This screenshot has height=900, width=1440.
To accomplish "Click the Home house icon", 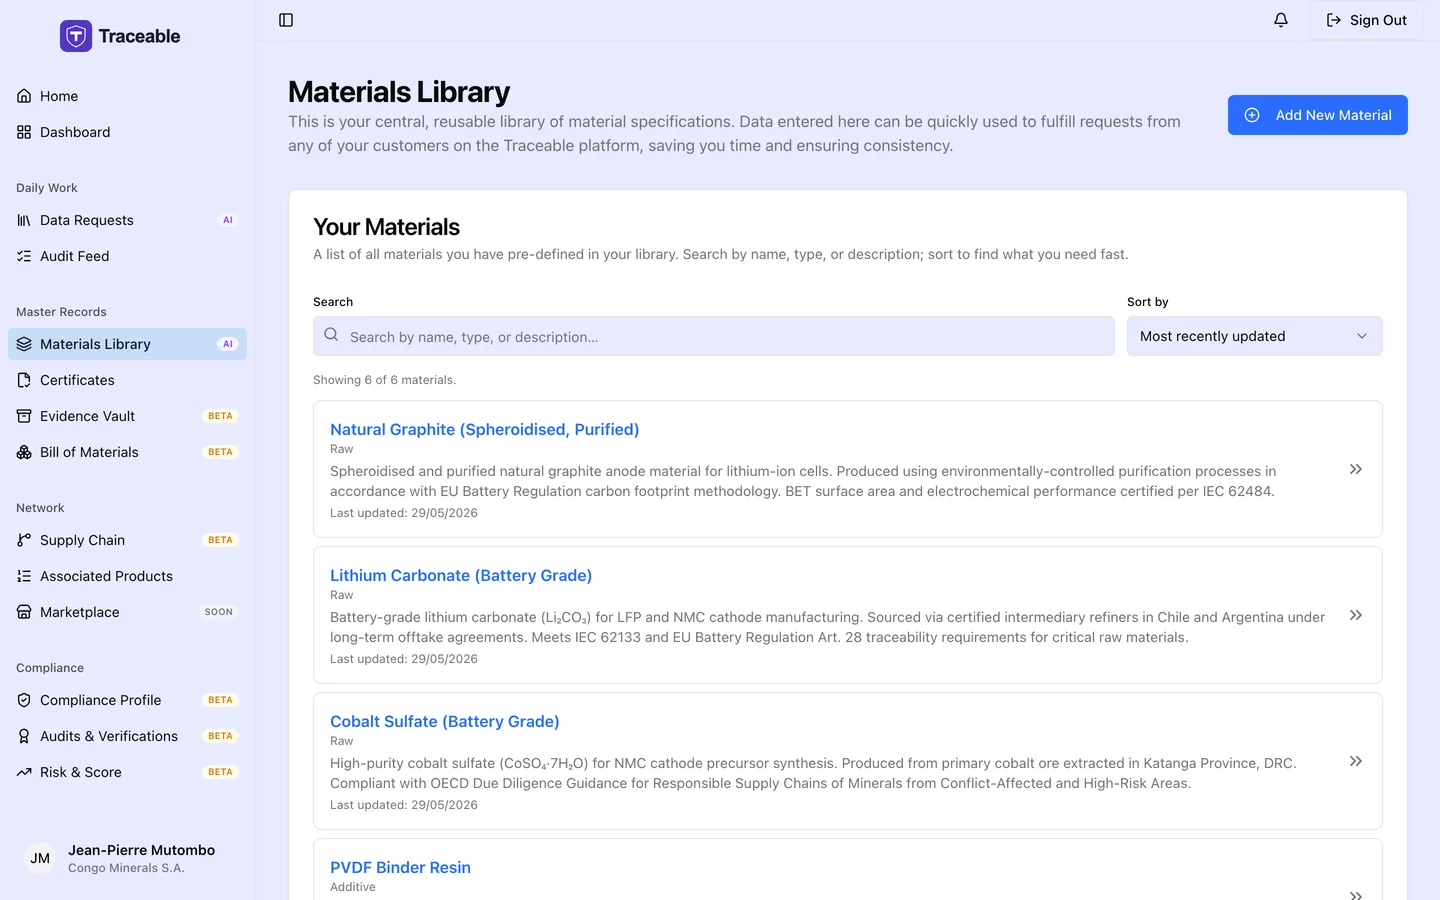I will (24, 96).
